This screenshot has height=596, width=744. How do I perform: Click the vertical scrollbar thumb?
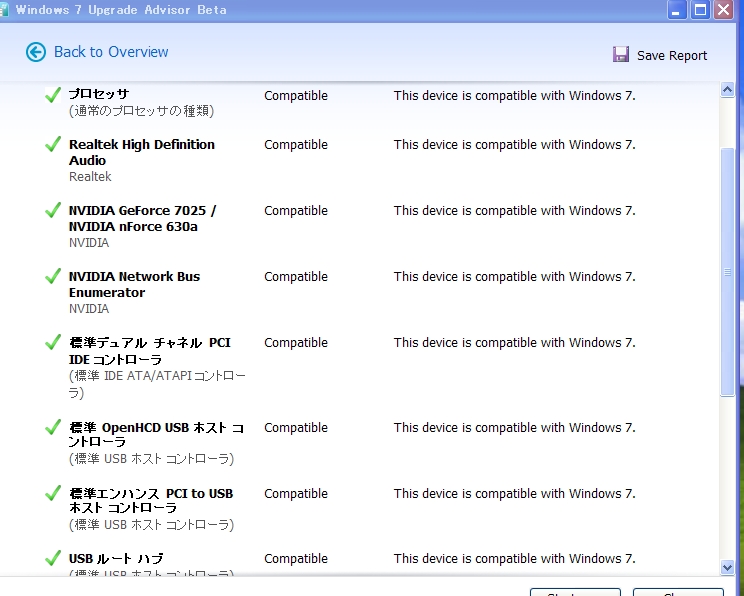pos(727,271)
